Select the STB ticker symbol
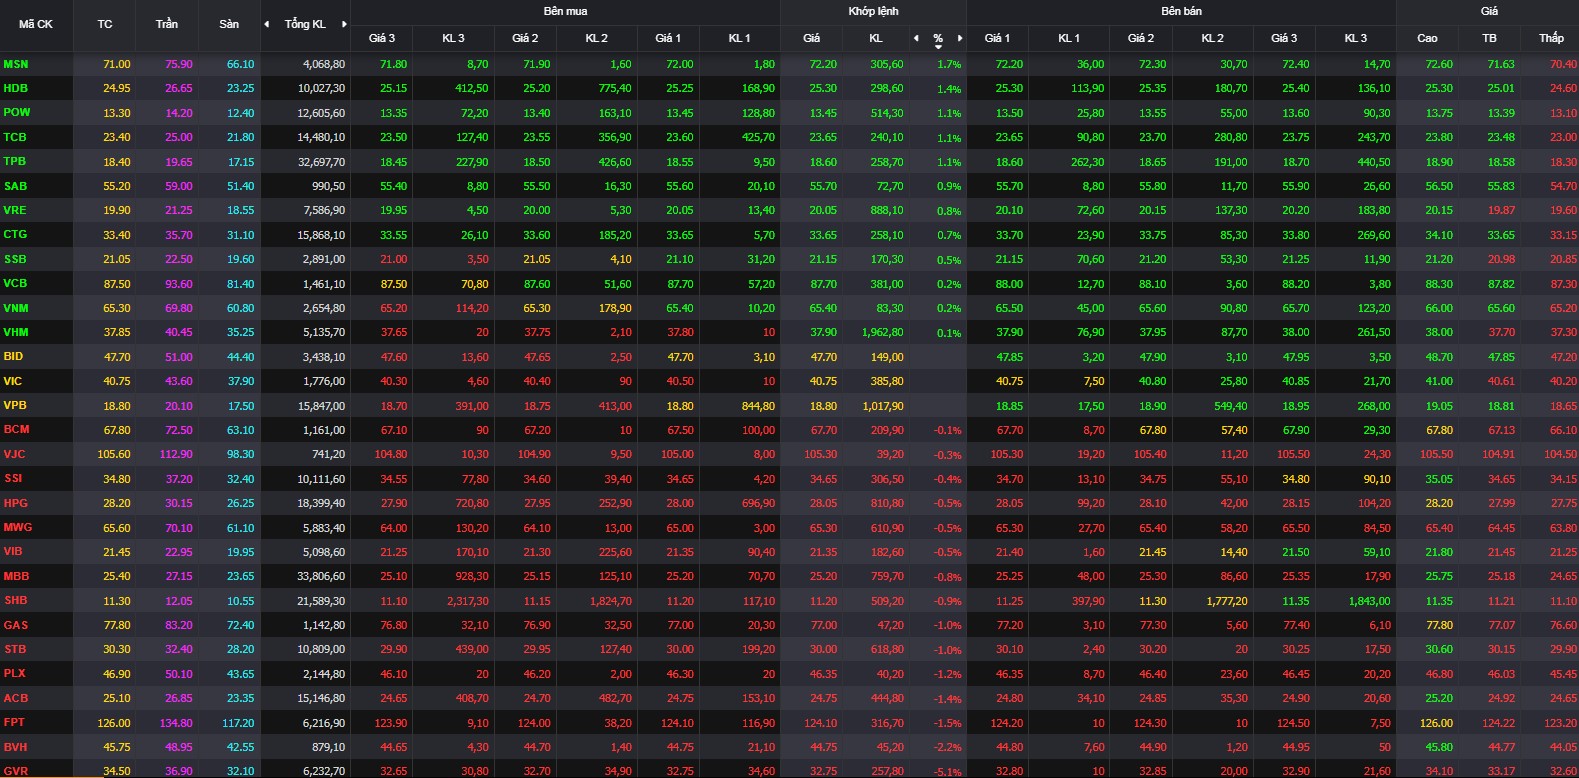 15,649
